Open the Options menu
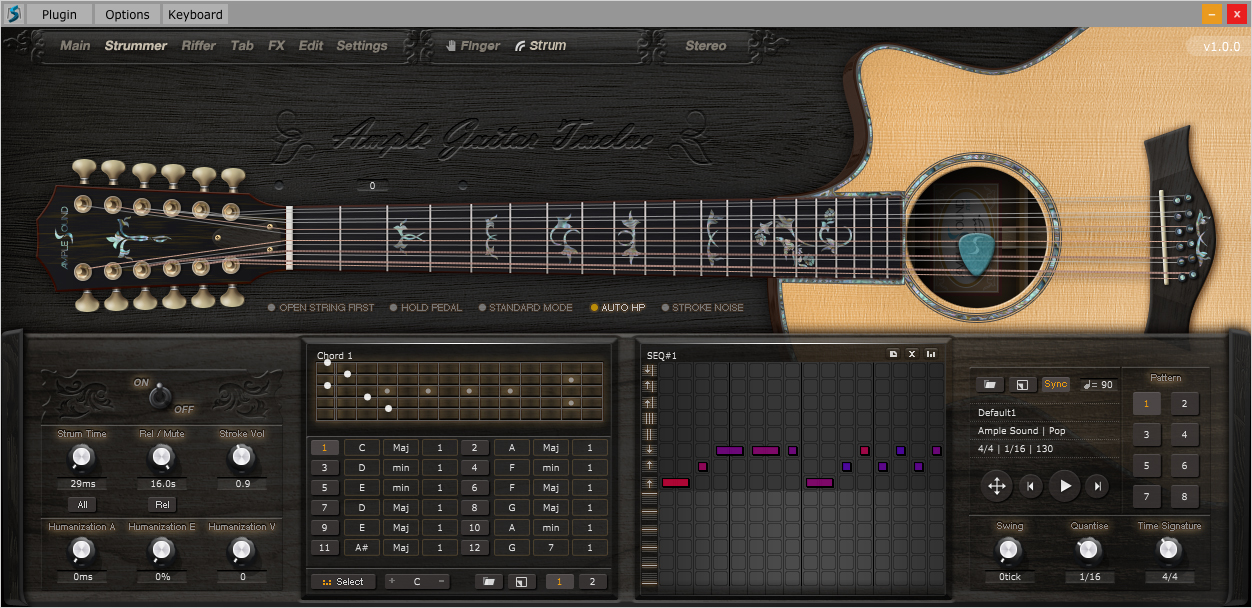 coord(126,14)
